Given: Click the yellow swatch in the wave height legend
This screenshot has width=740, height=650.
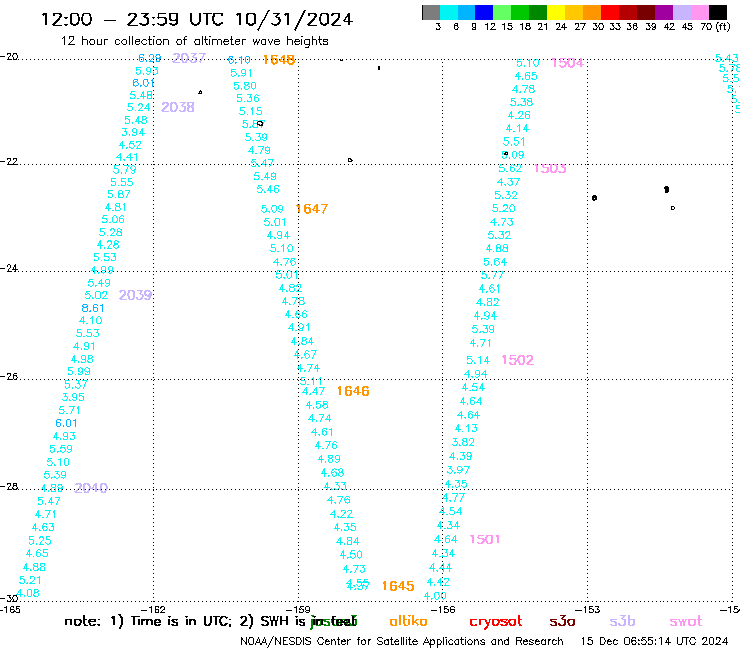Looking at the screenshot, I should click(x=556, y=12).
